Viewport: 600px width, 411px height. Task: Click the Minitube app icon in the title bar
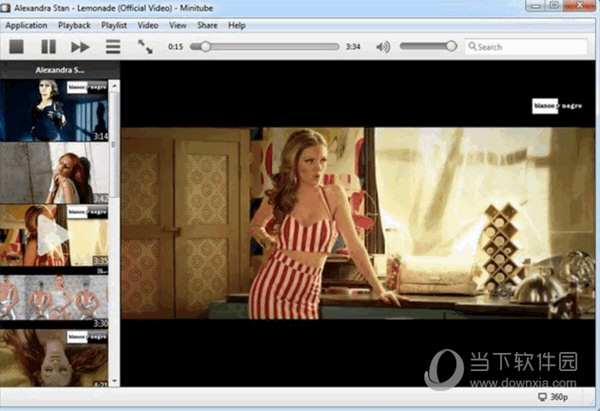tap(5, 8)
